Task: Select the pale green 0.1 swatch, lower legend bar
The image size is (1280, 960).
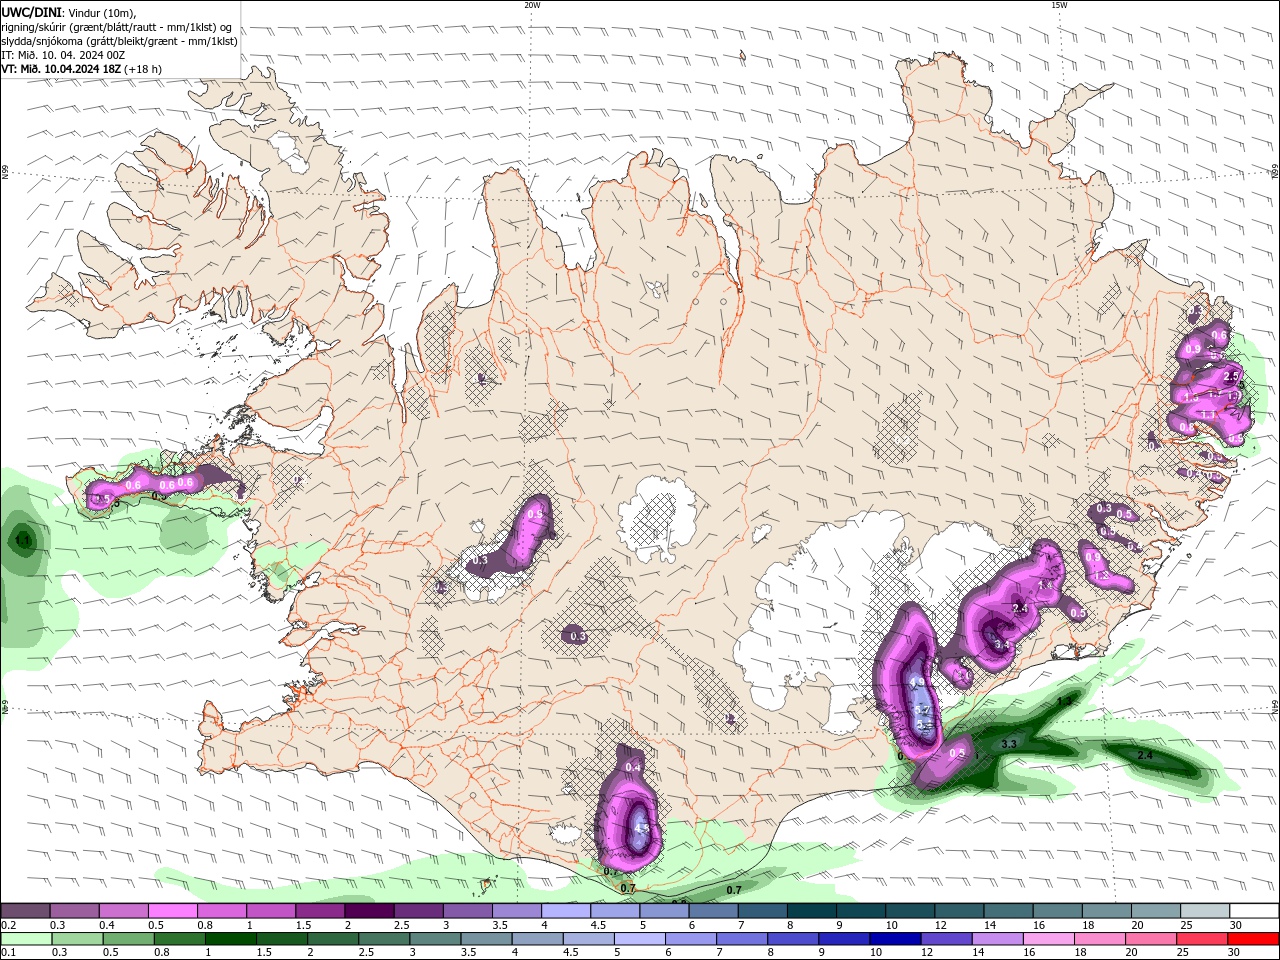Action: click(25, 939)
